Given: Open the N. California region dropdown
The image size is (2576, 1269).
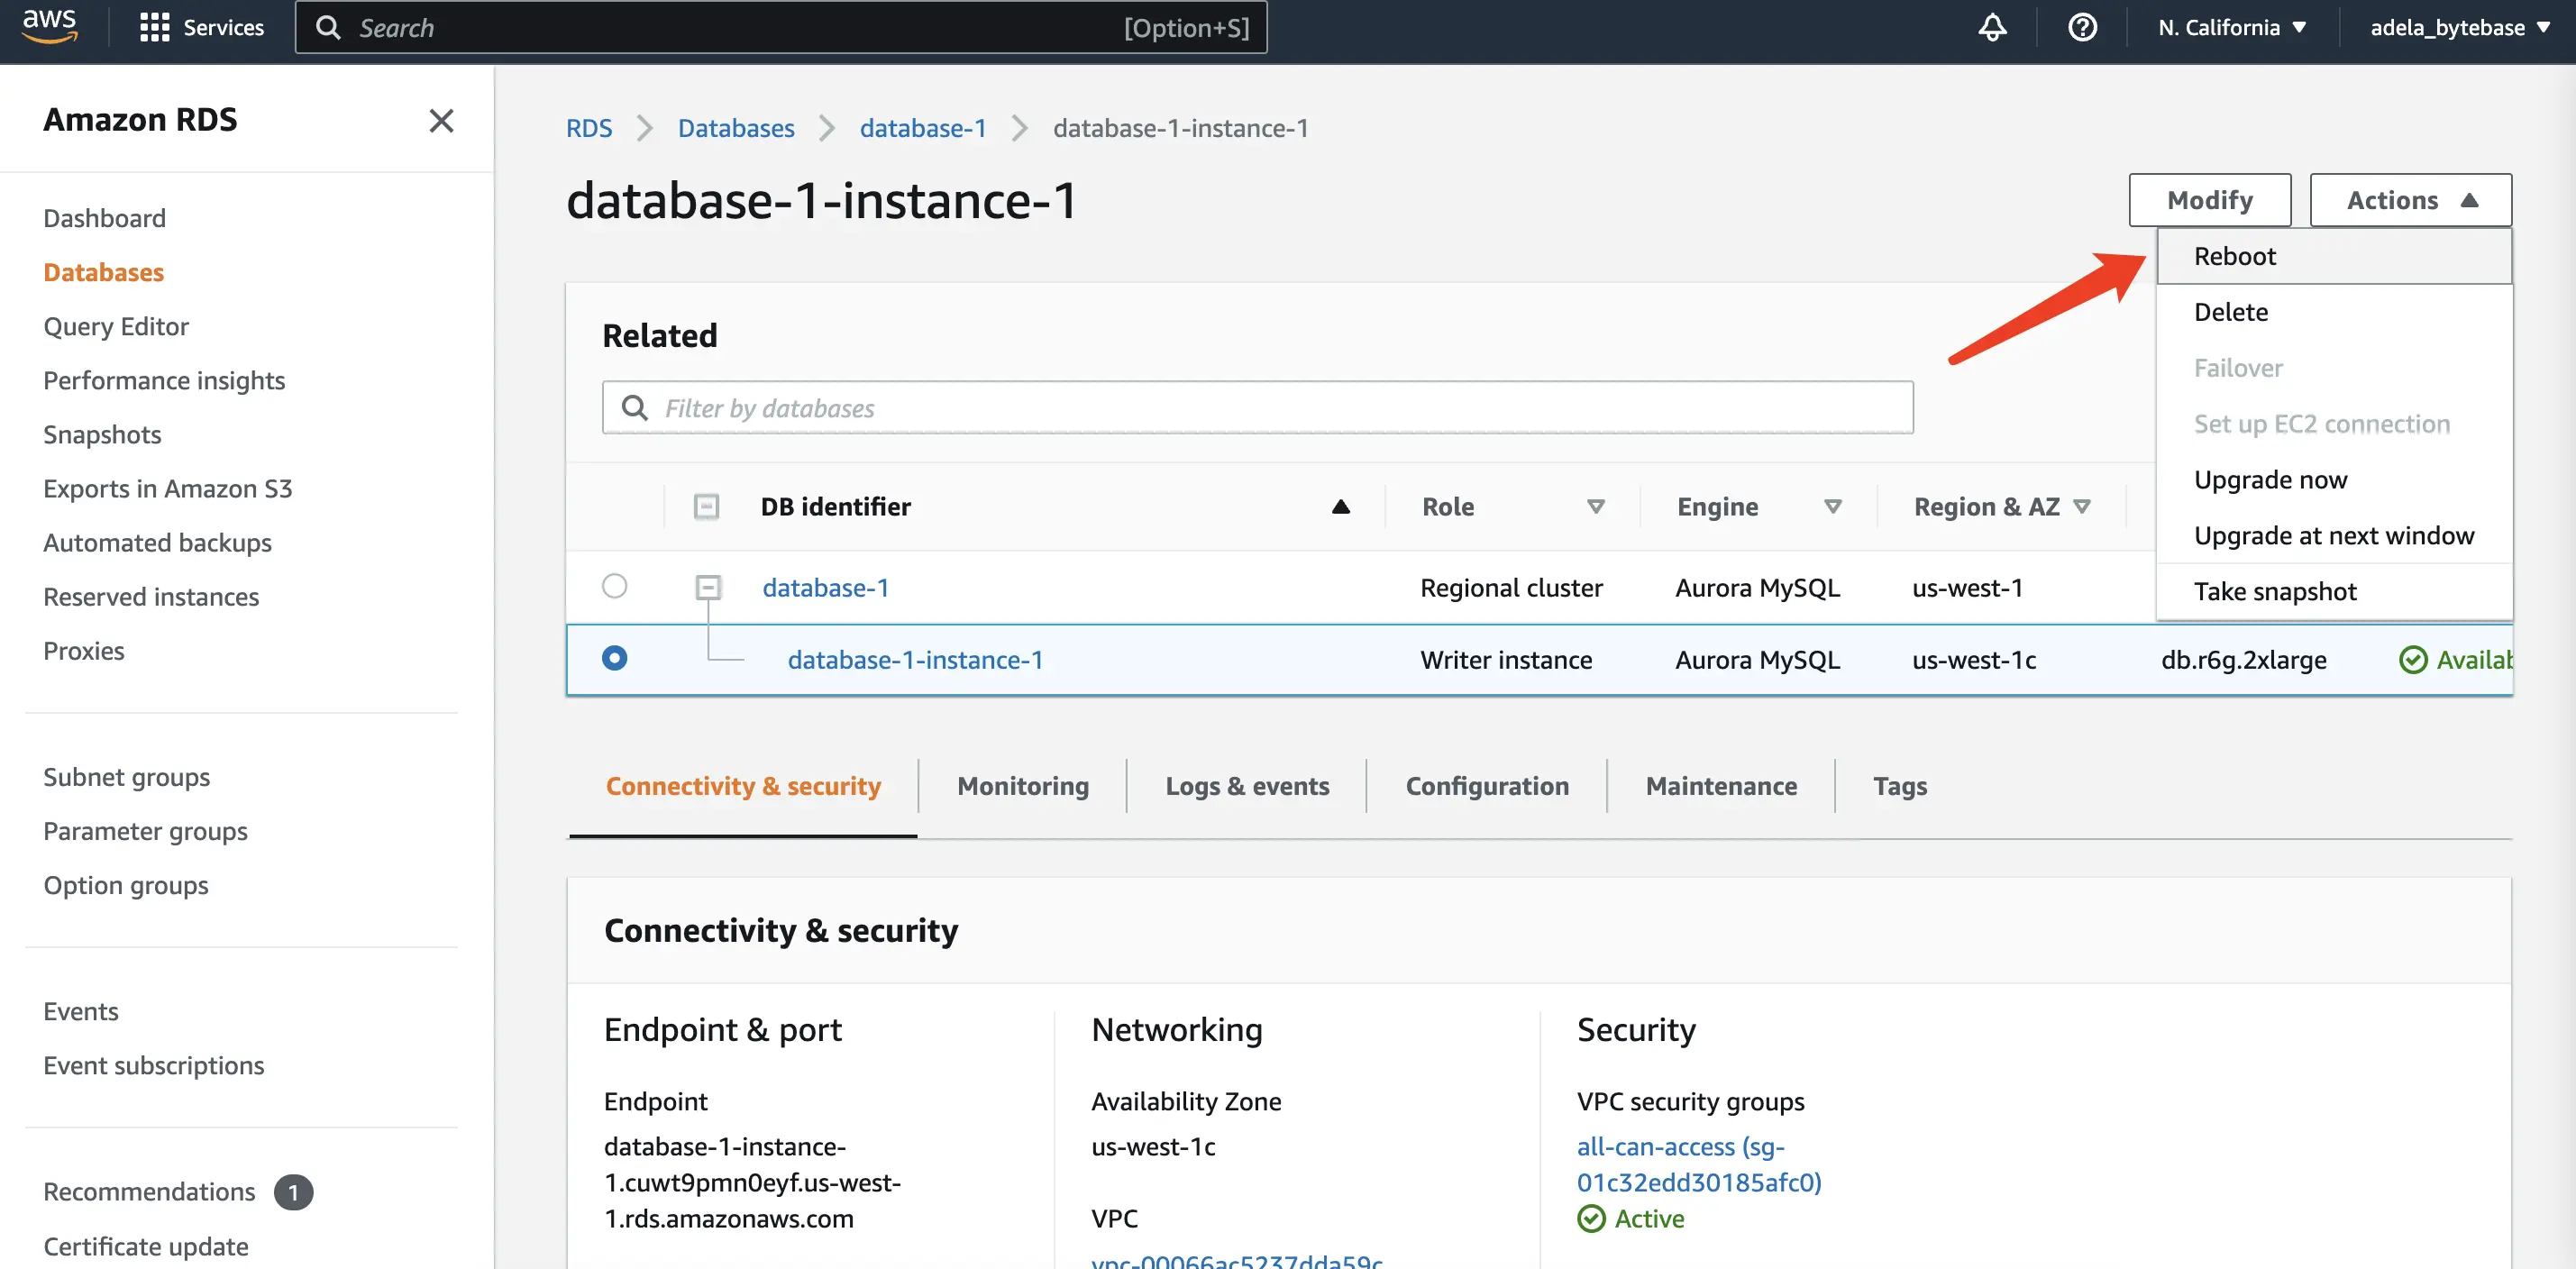Looking at the screenshot, I should tap(2232, 27).
